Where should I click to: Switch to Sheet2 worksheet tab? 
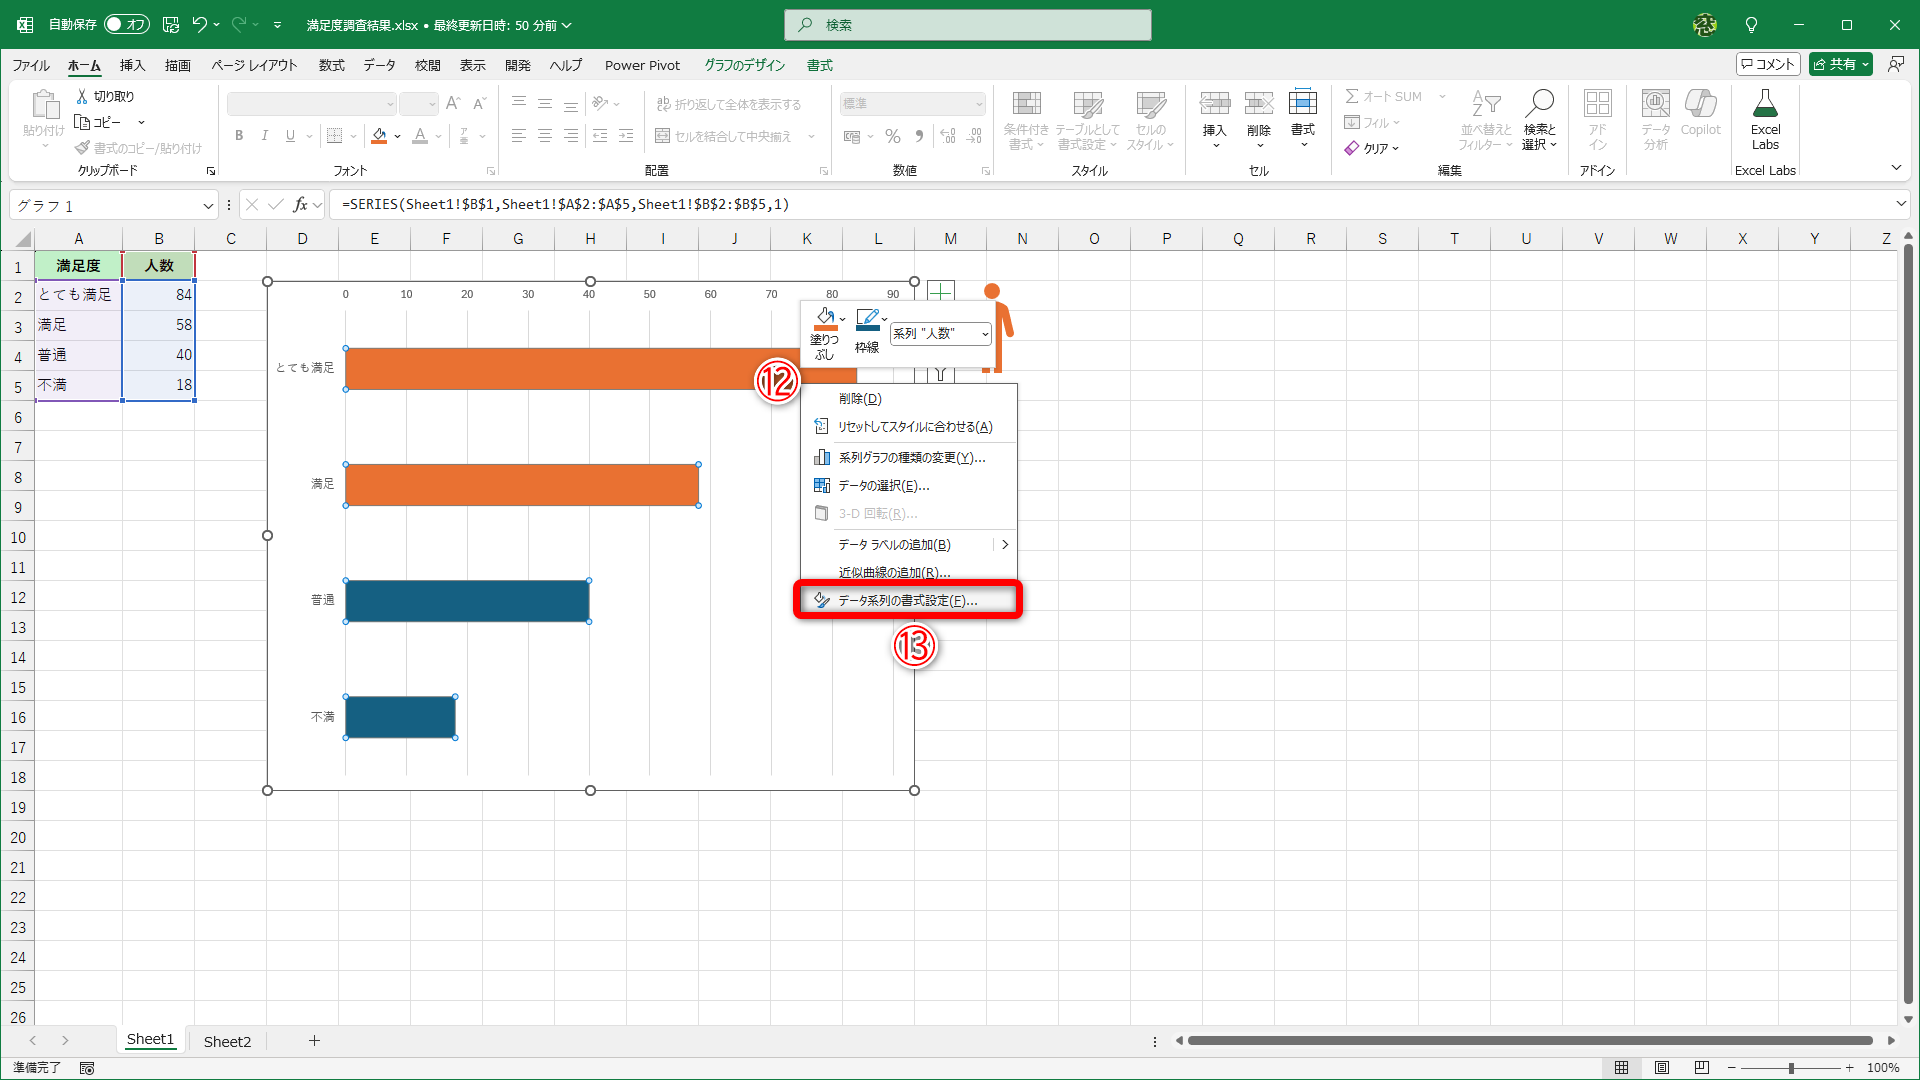227,1041
